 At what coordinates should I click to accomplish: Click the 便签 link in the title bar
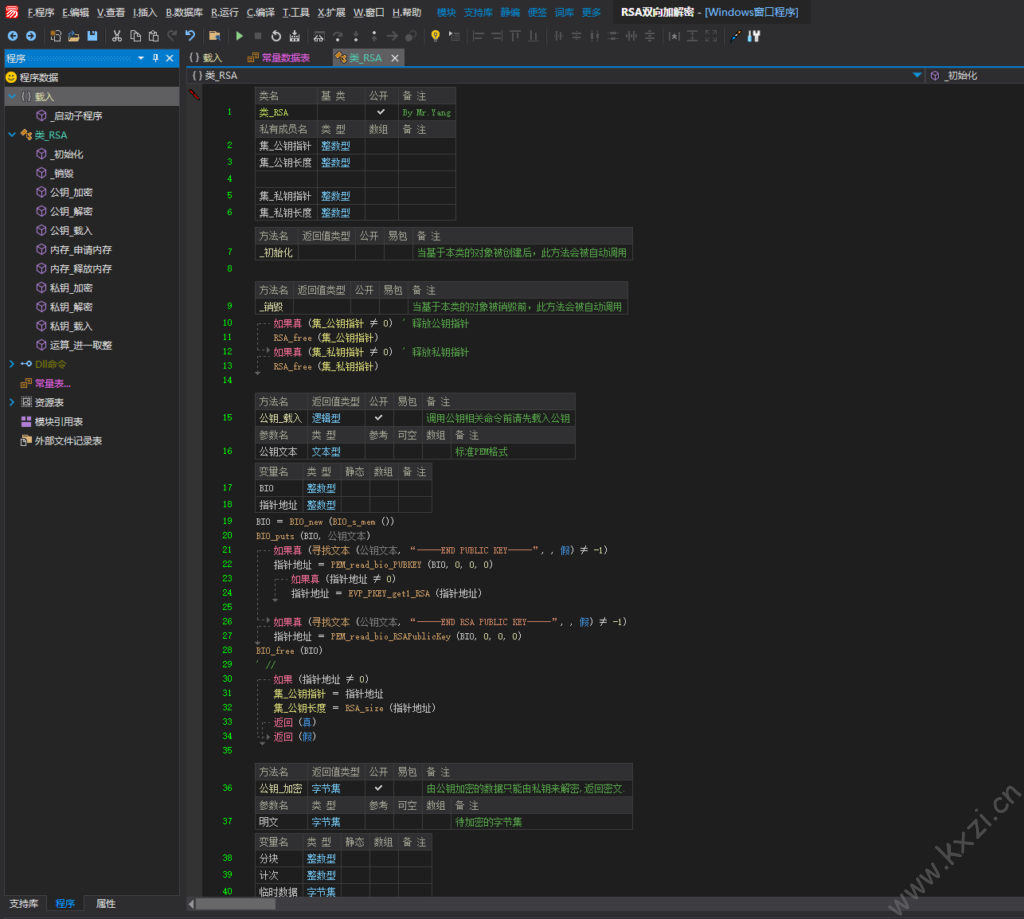point(537,12)
